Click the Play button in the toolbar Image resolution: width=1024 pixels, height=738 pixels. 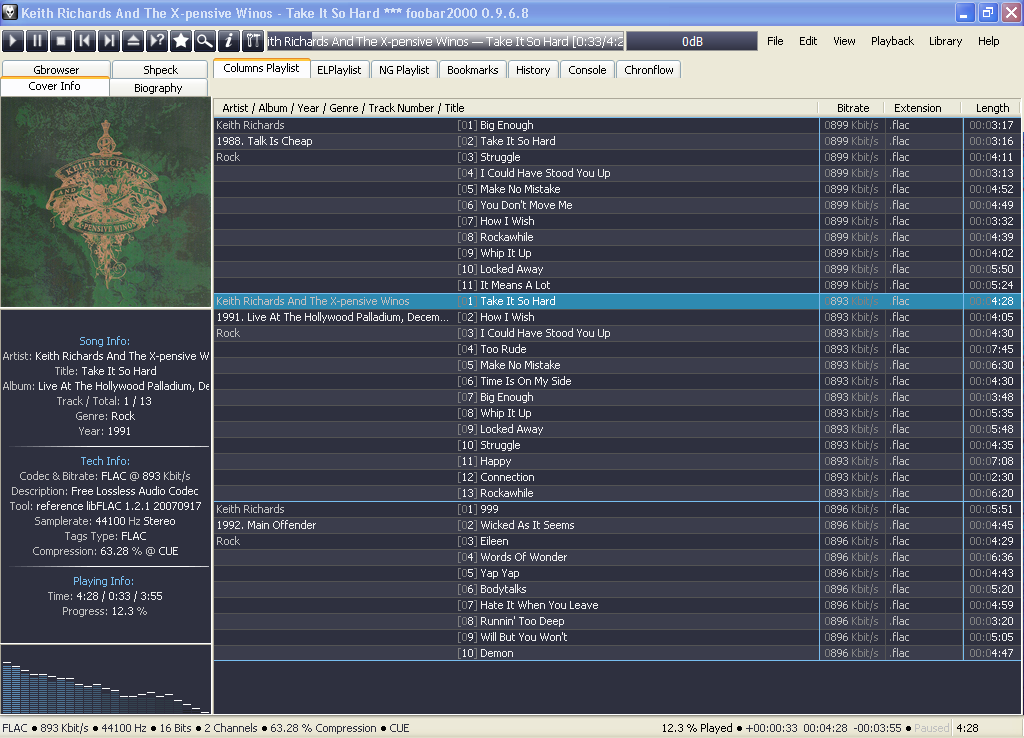[x=13, y=41]
